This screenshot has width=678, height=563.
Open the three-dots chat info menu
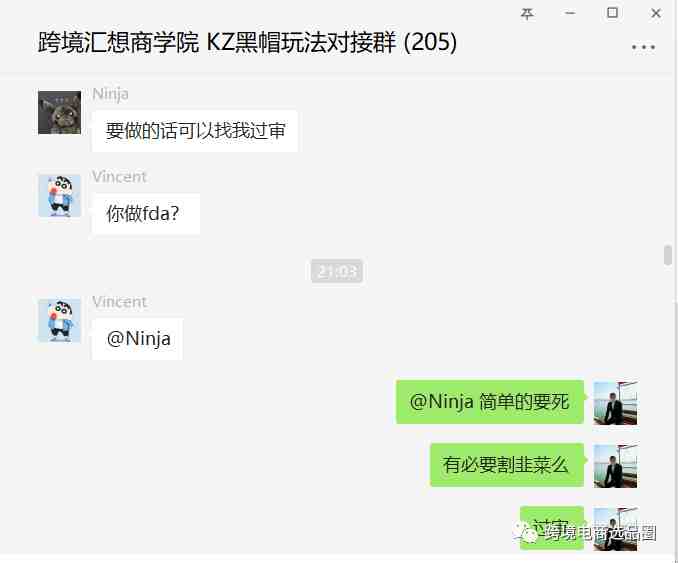coord(643,47)
